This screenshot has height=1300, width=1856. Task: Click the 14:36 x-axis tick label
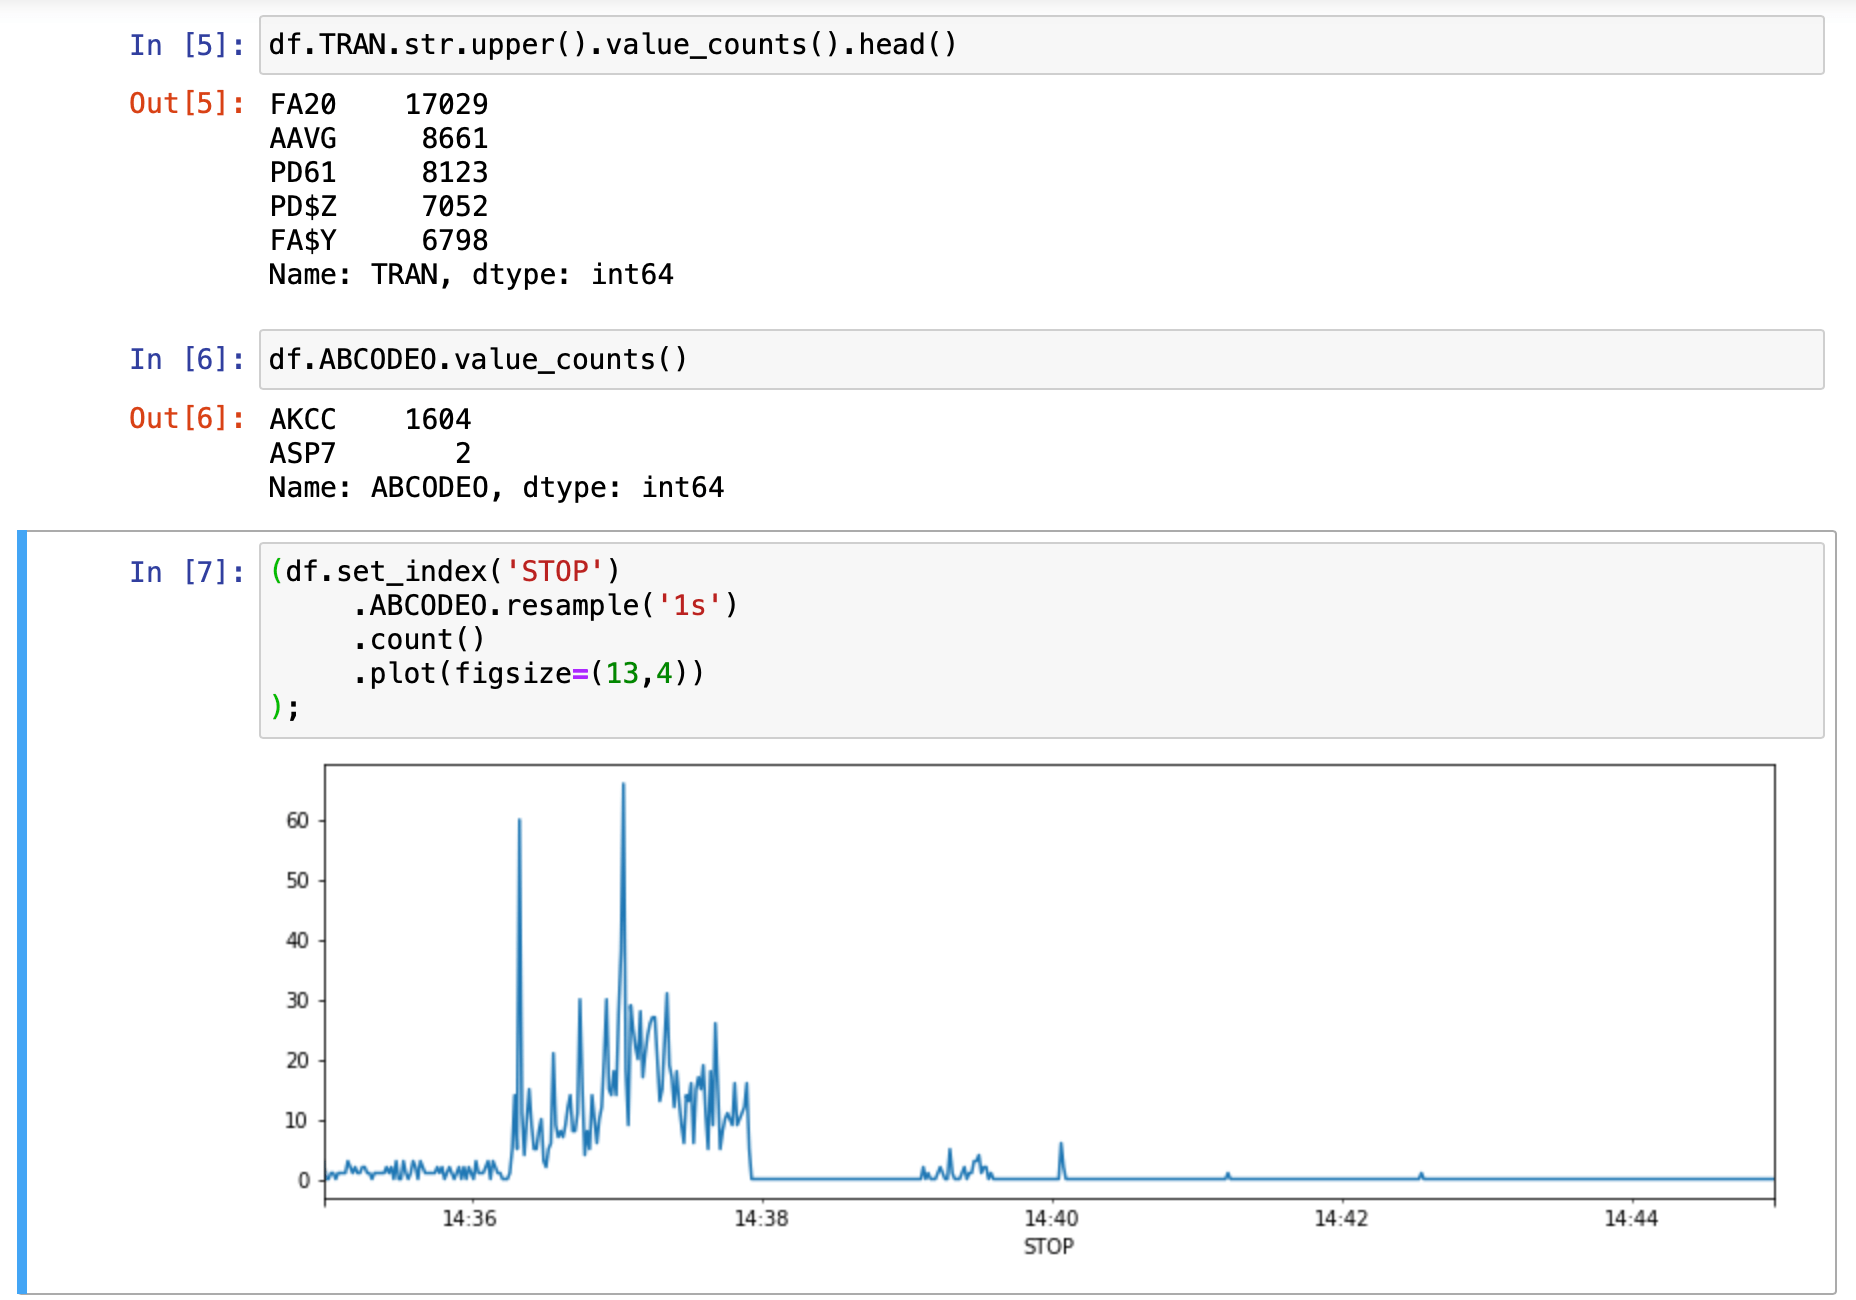(x=469, y=1218)
